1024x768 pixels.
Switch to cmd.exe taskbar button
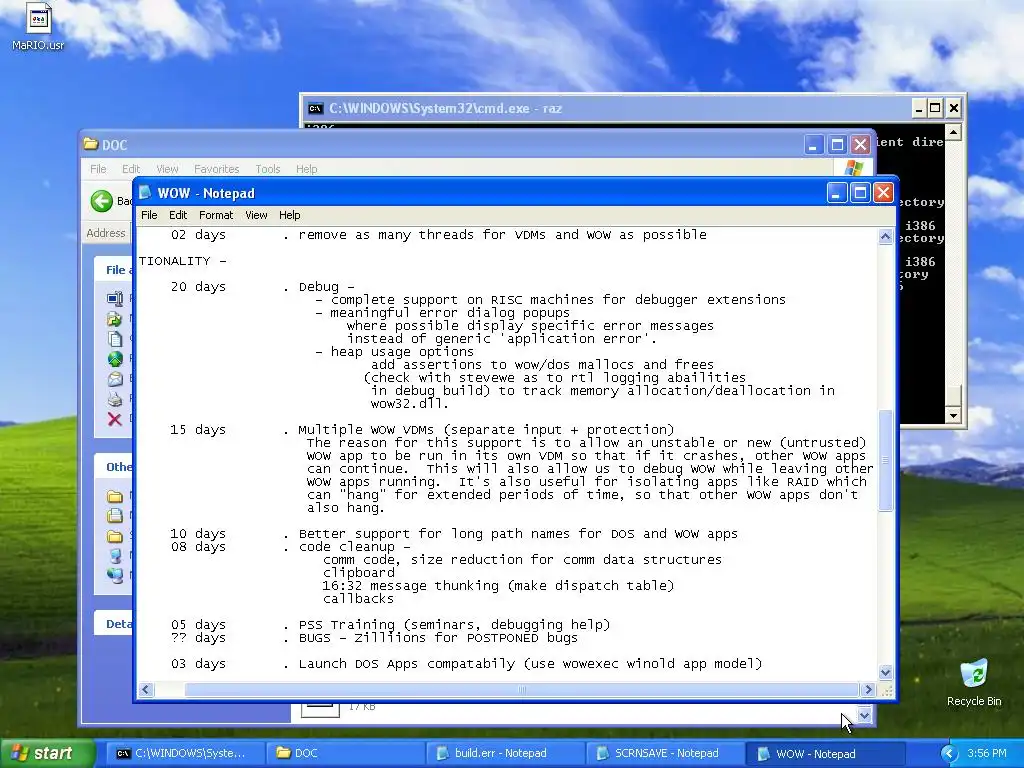[x=186, y=753]
